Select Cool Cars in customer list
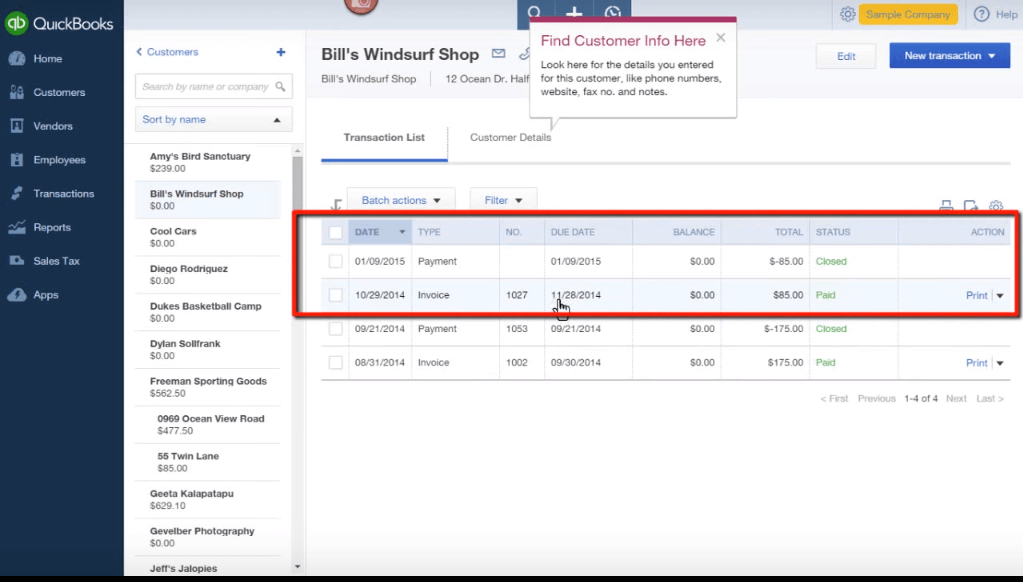This screenshot has height=582, width=1023. 207,237
